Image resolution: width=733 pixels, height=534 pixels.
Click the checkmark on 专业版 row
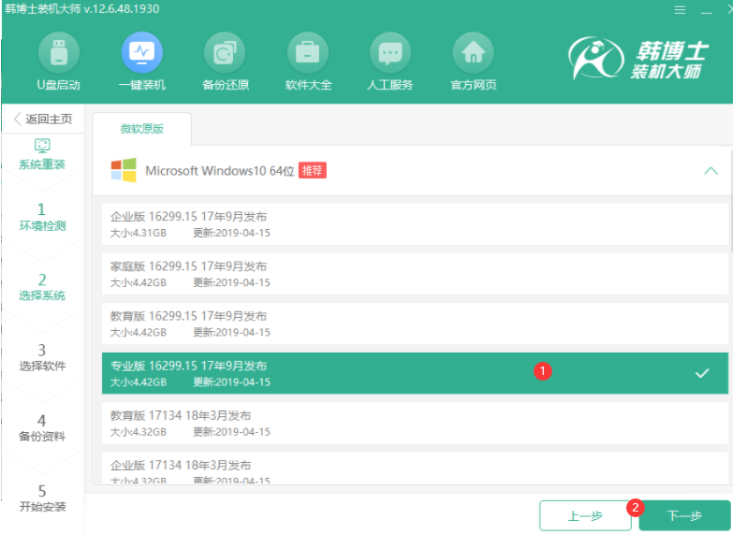coord(702,373)
